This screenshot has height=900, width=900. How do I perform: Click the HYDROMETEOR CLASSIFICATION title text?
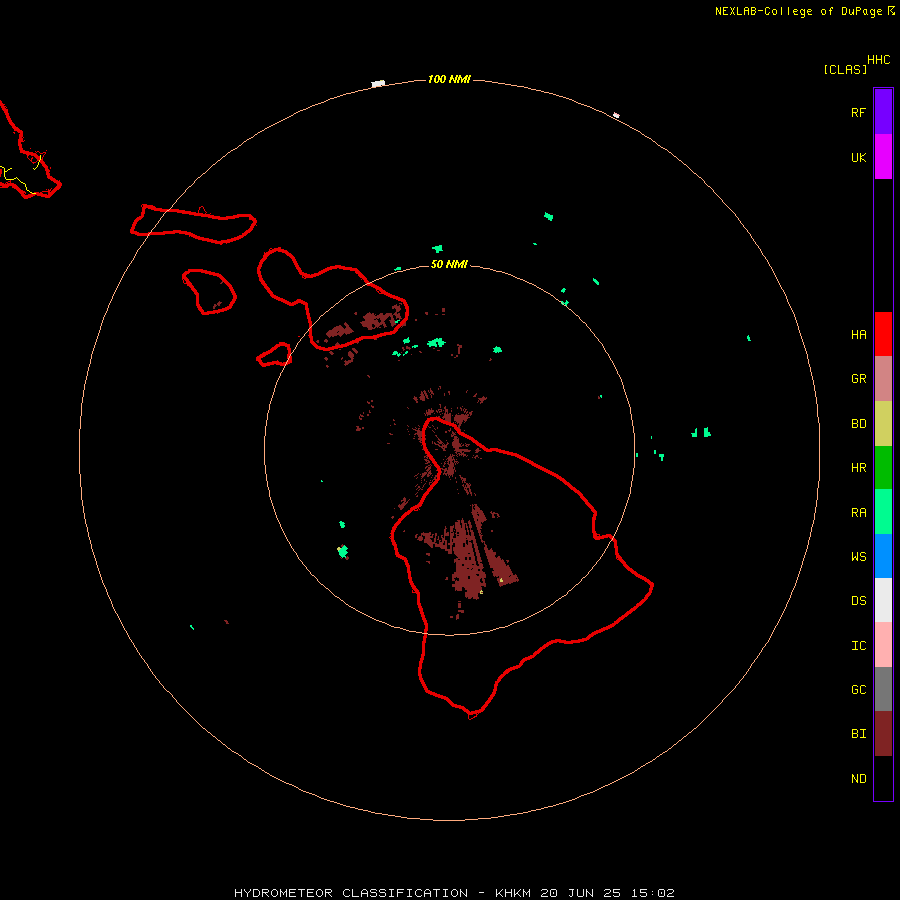[351, 893]
